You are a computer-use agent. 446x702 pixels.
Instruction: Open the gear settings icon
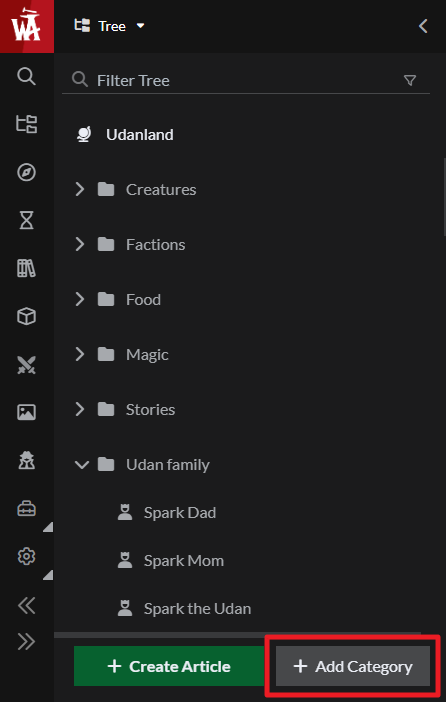[26, 556]
